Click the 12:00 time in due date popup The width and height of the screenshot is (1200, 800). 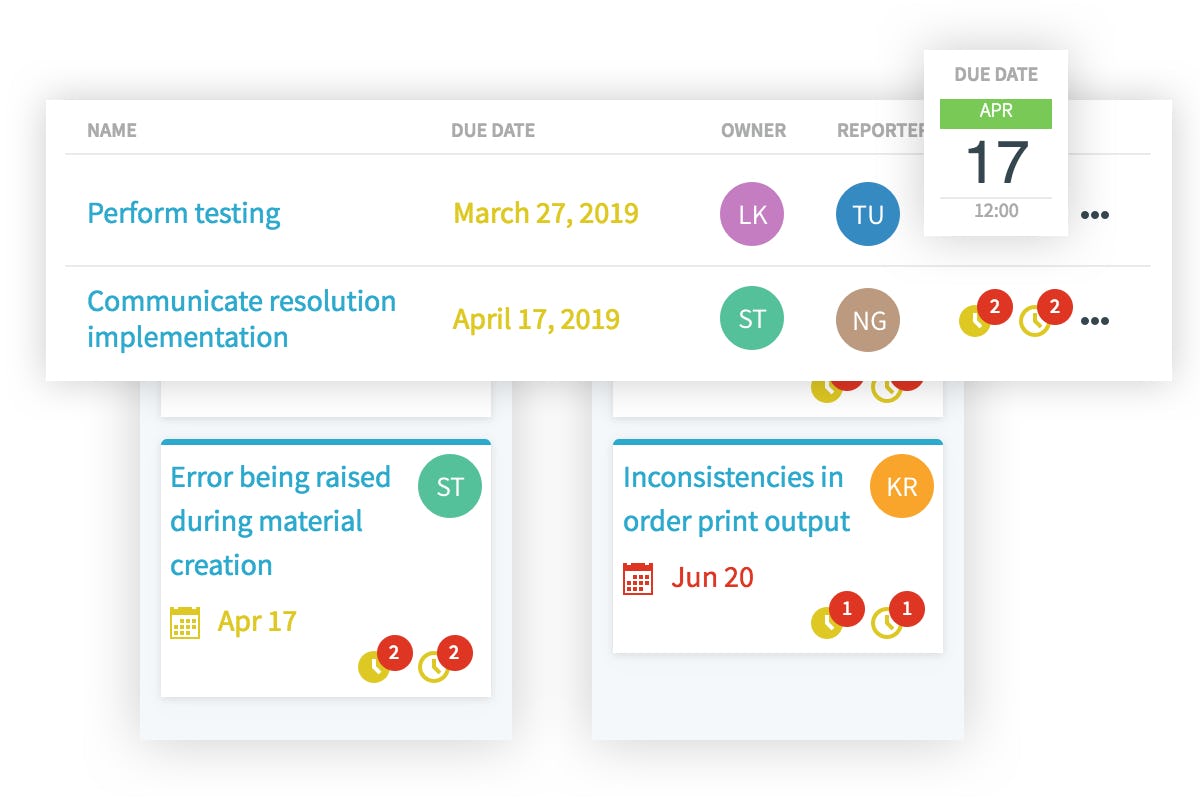(x=996, y=211)
